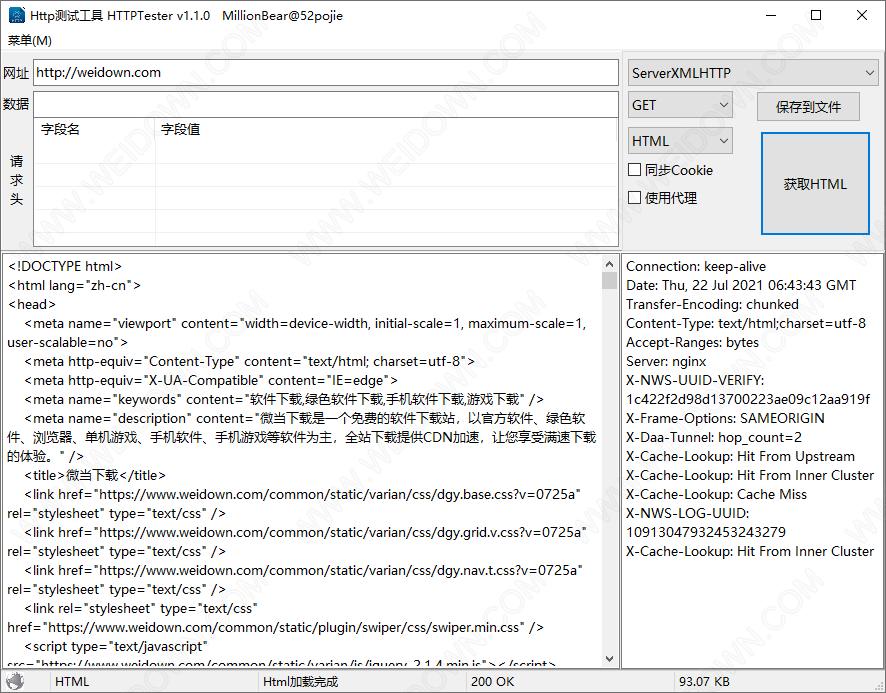Click 'Transfer-Encoding: chunked' header line
The width and height of the screenshot is (886, 693).
712,304
